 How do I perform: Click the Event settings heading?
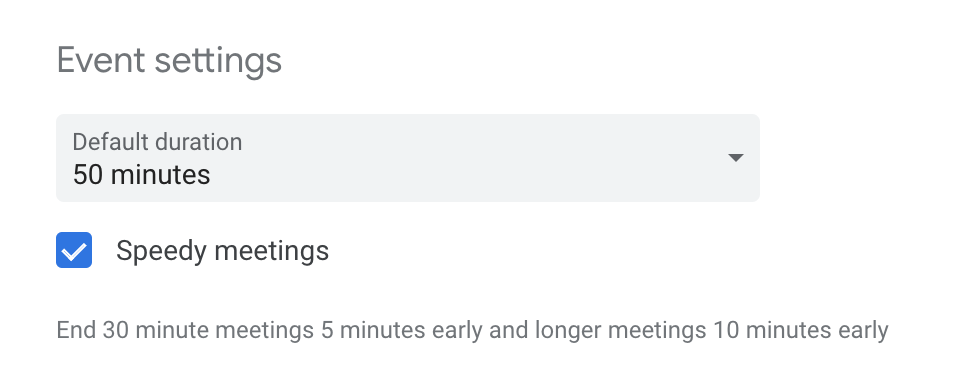(169, 61)
